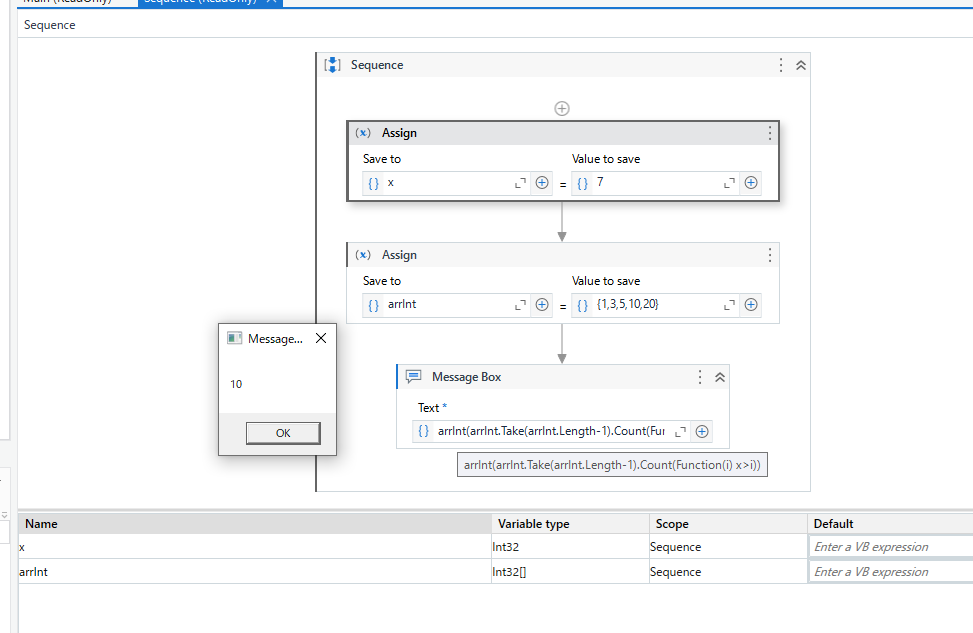This screenshot has width=973, height=633.
Task: Click the plus circle beside the Message Box Text field
Action: (701, 431)
